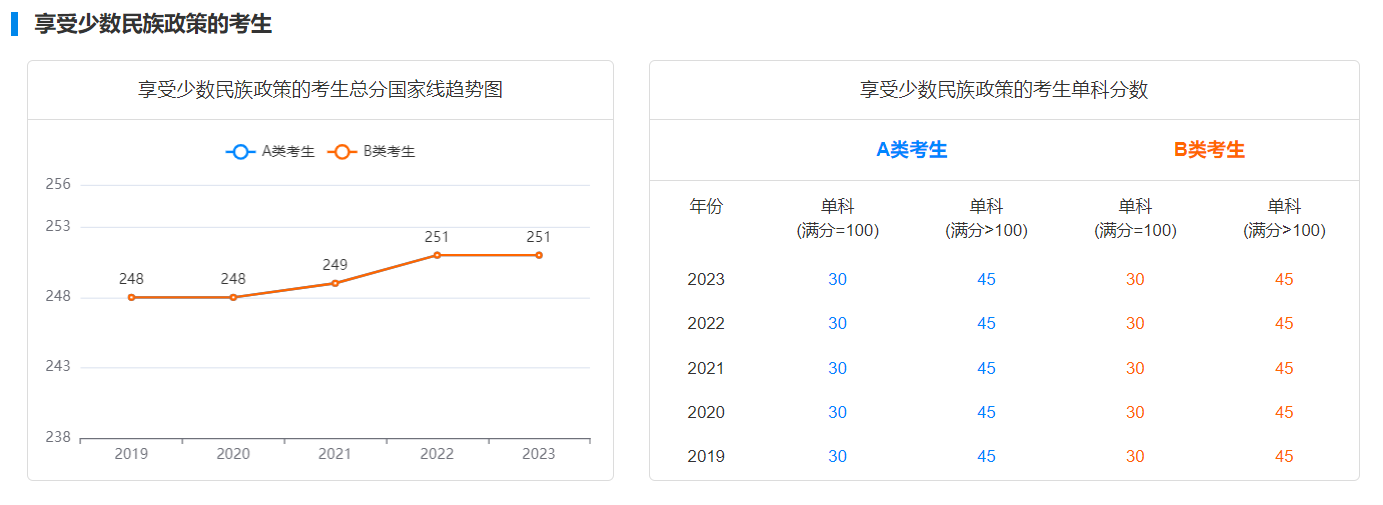Click blue 45 in the 2022 row
Image resolution: width=1383 pixels, height=505 pixels.
(987, 324)
